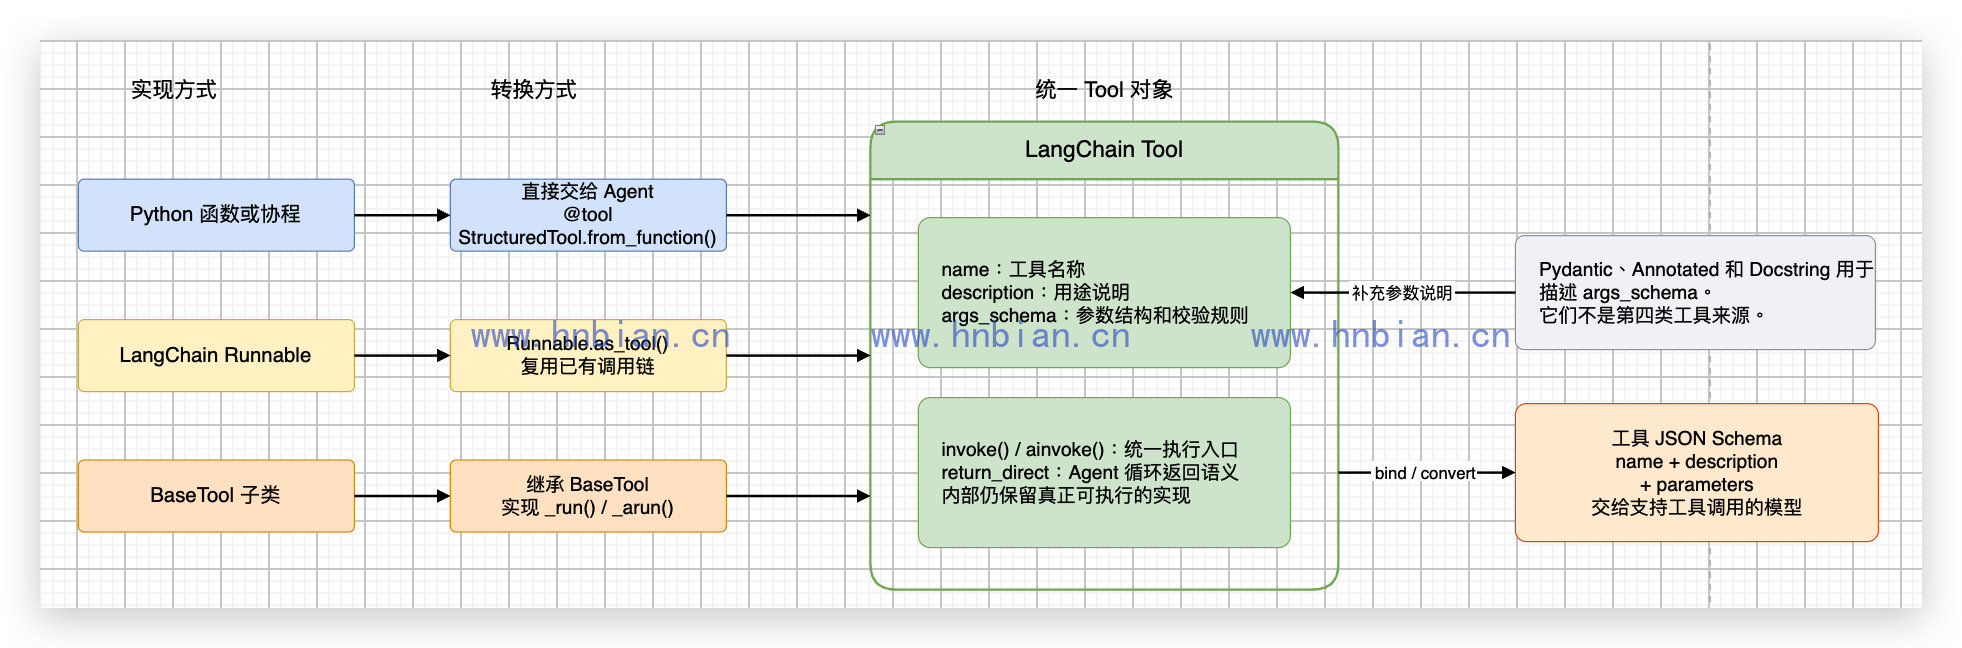Click the StructuredTool.from_function() box
The width and height of the screenshot is (1962, 648).
588,215
